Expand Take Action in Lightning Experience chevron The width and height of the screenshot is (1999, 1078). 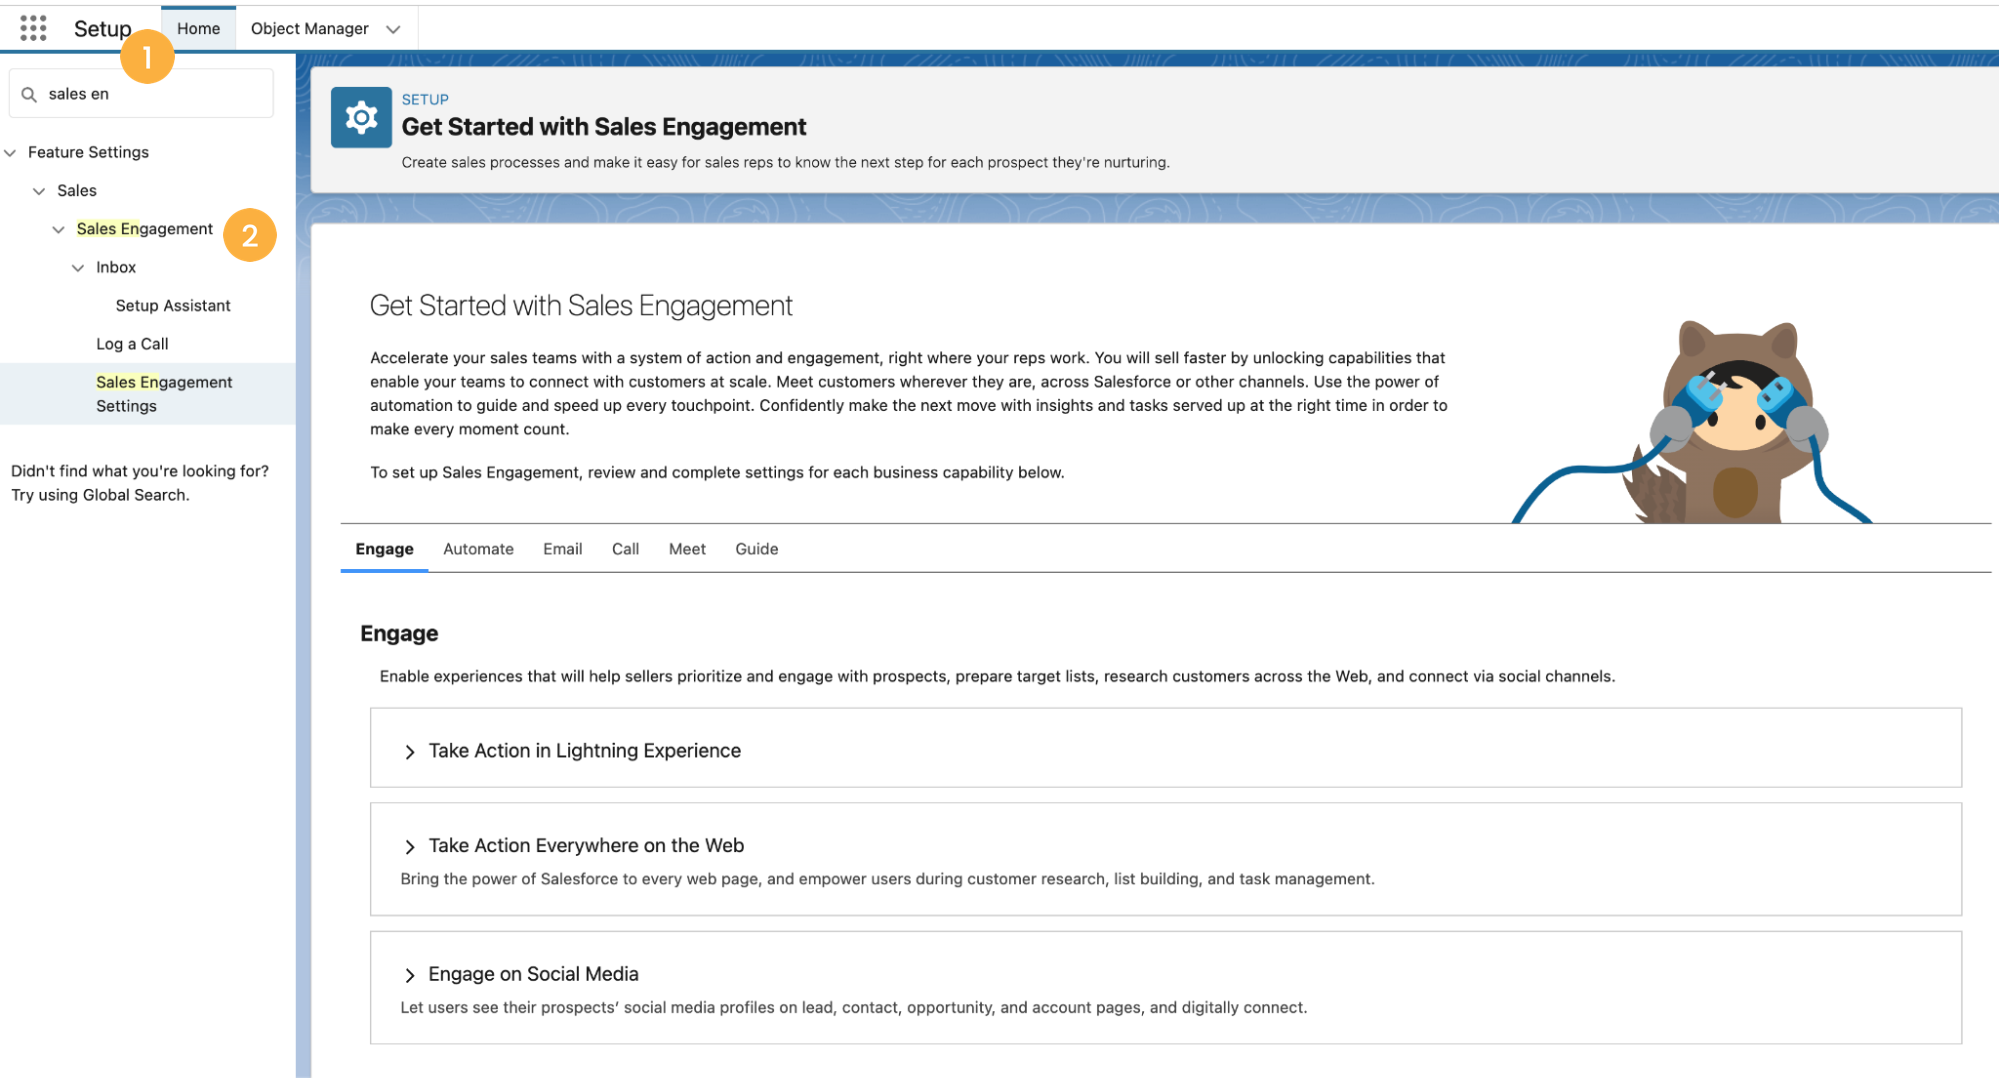pos(409,752)
